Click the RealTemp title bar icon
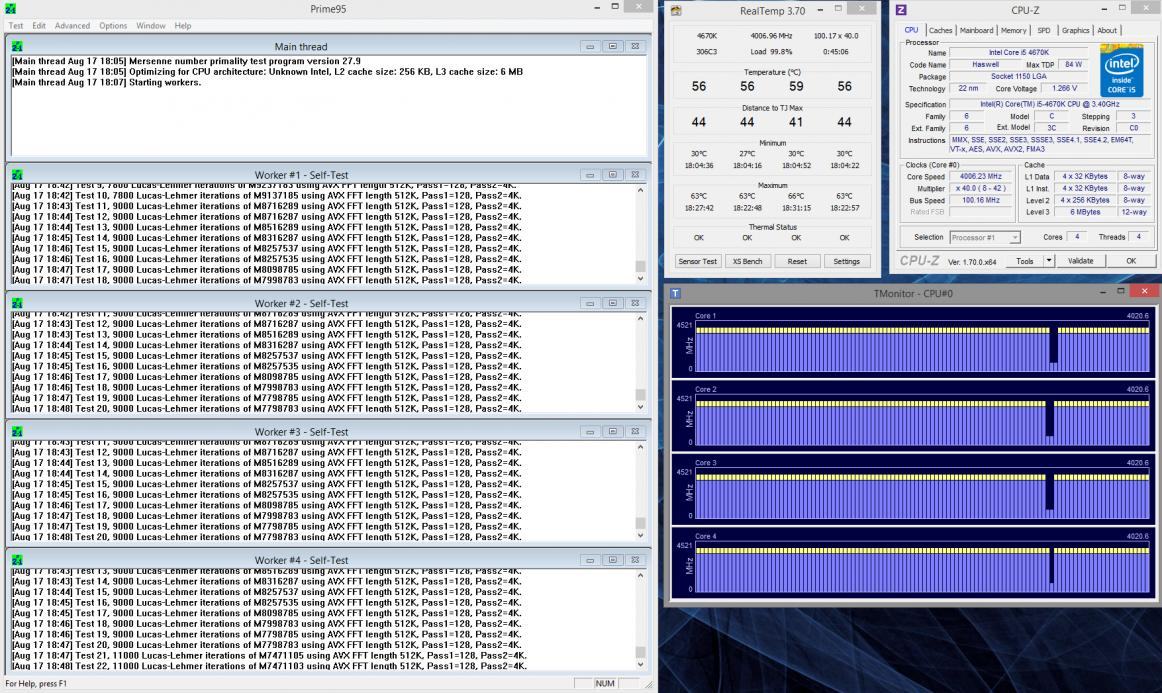Screen dimensions: 1162x693 (x=676, y=10)
